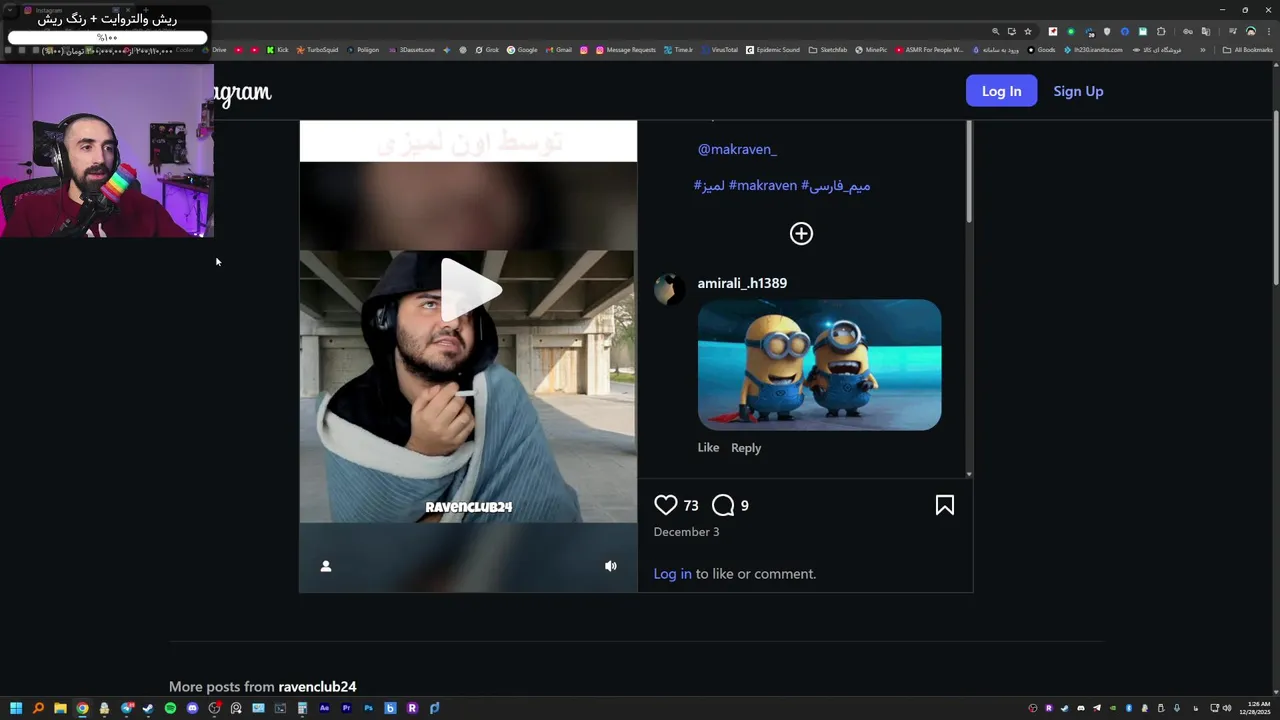The width and height of the screenshot is (1280, 720).
Task: Click the Log In button
Action: click(1001, 91)
